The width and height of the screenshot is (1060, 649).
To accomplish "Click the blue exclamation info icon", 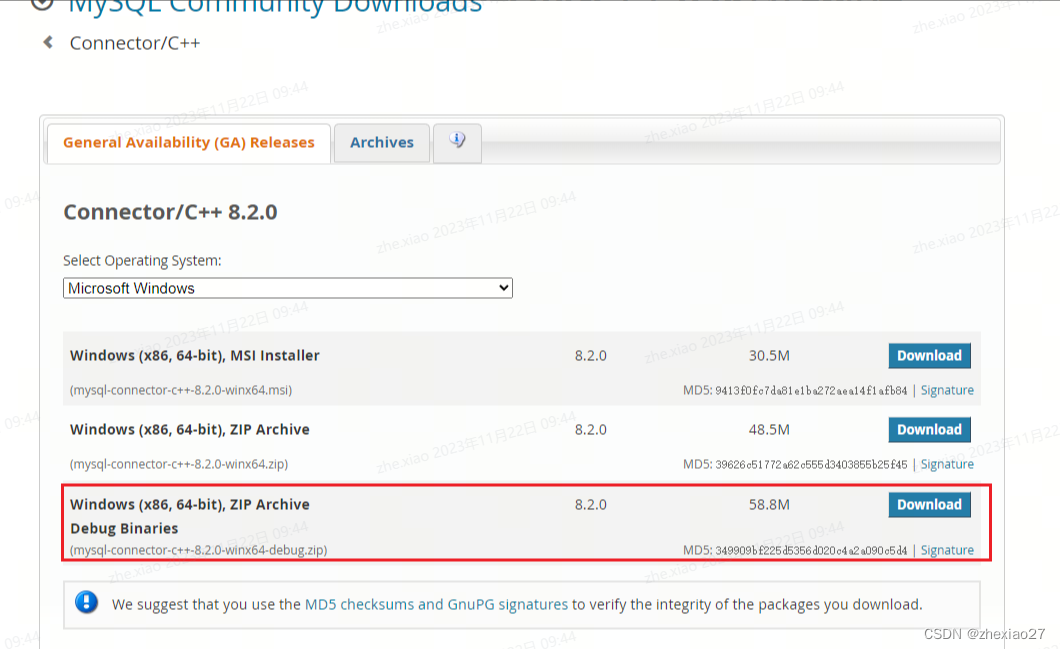I will tap(87, 602).
